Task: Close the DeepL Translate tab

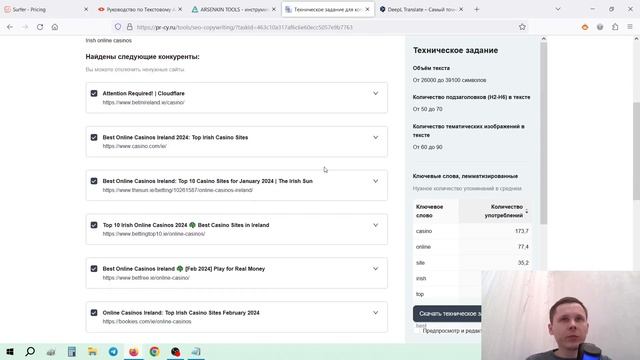Action: coord(461,9)
